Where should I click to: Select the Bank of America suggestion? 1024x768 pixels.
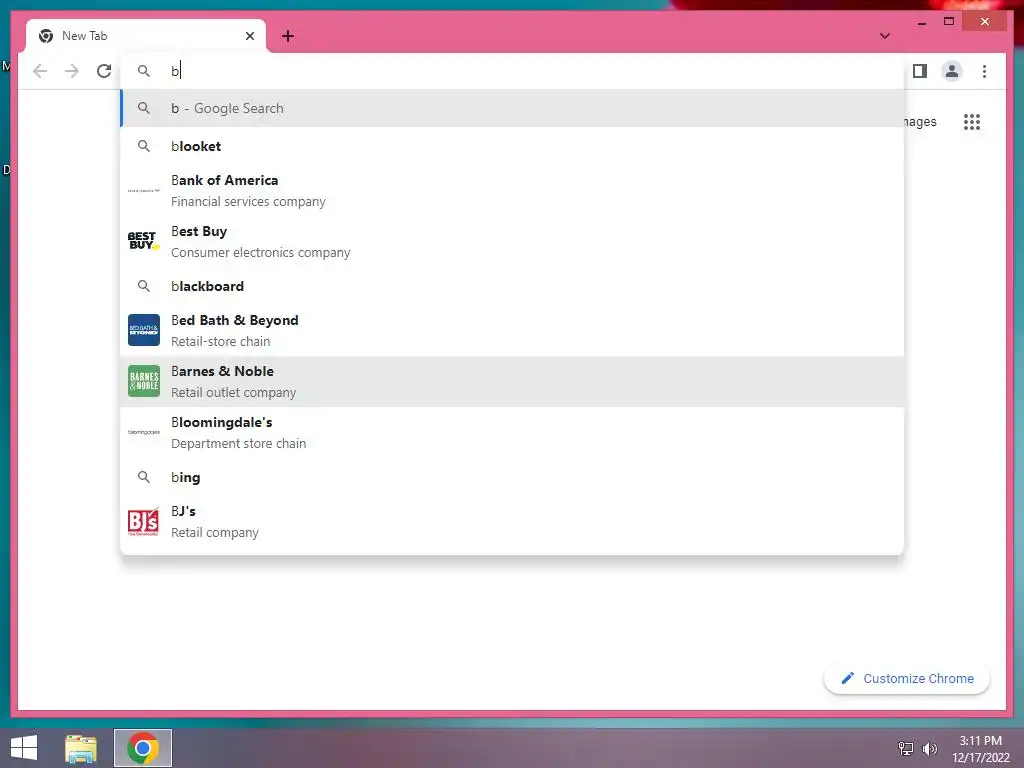click(512, 191)
